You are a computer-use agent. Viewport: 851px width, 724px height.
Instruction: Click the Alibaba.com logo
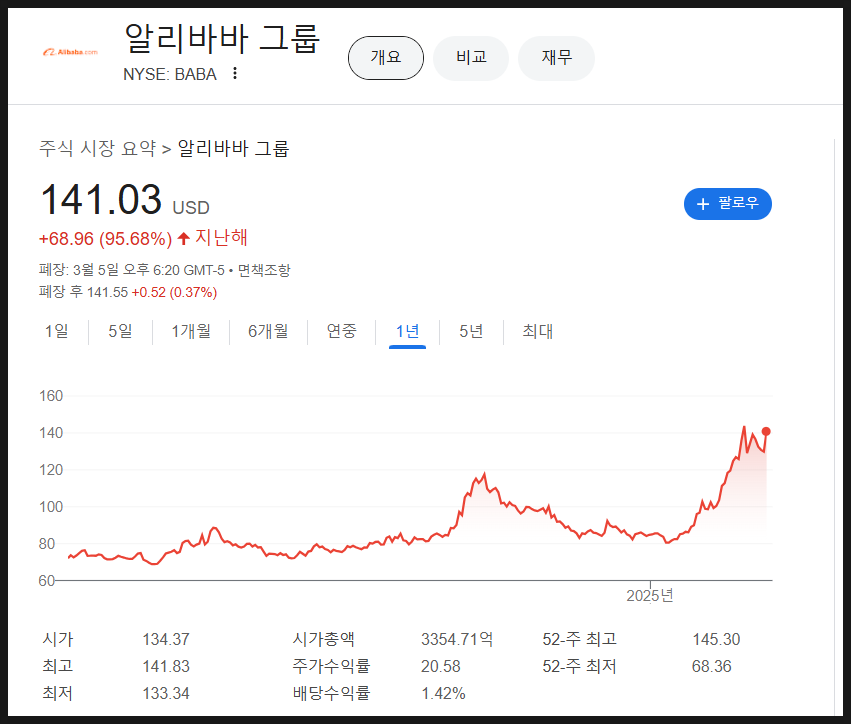click(71, 52)
